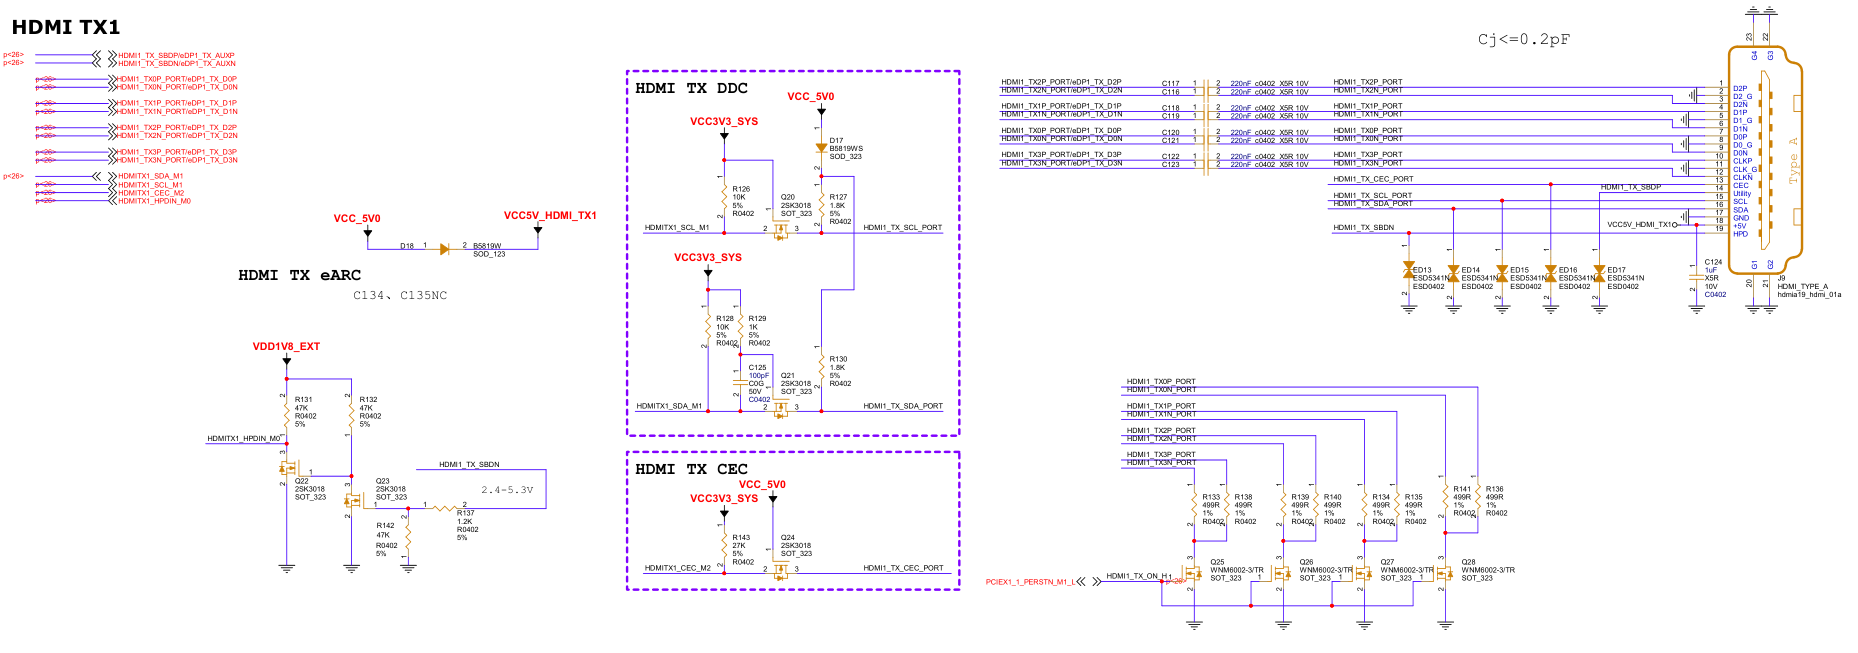Click the C124 capacitor symbol
Screen dimensions: 1858x653
[x=1696, y=275]
